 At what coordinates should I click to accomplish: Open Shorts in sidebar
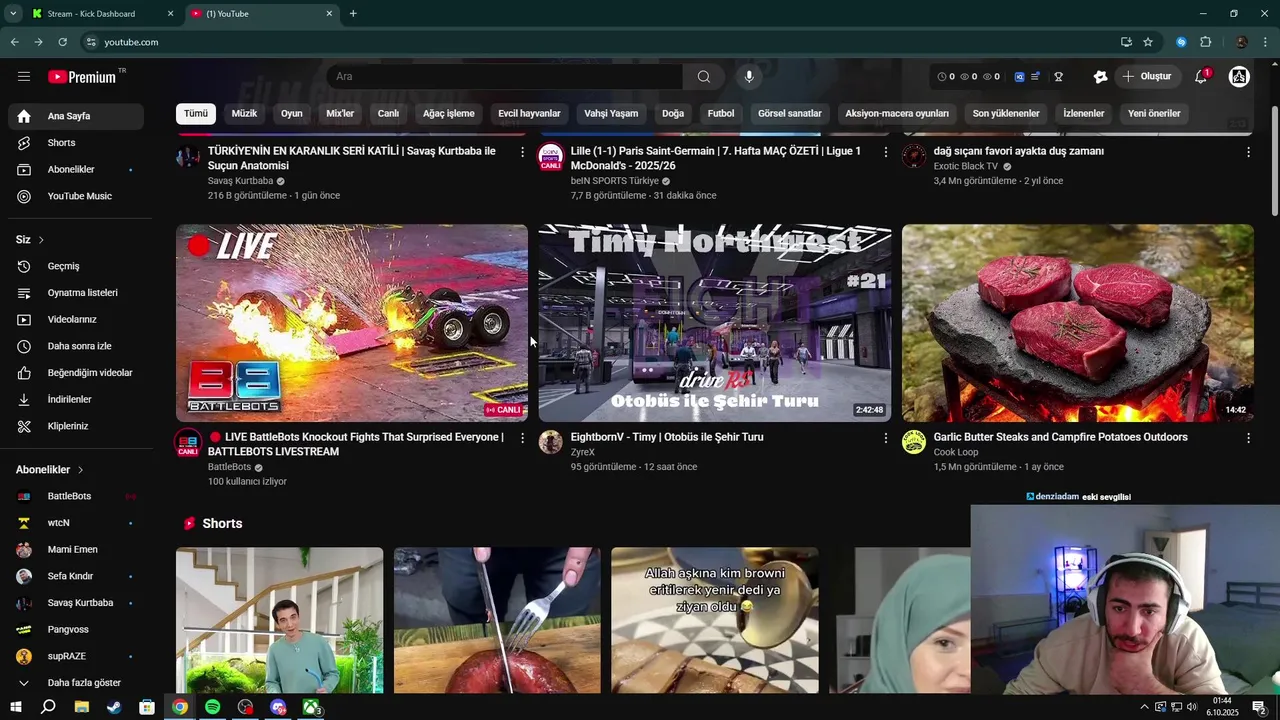76,143
